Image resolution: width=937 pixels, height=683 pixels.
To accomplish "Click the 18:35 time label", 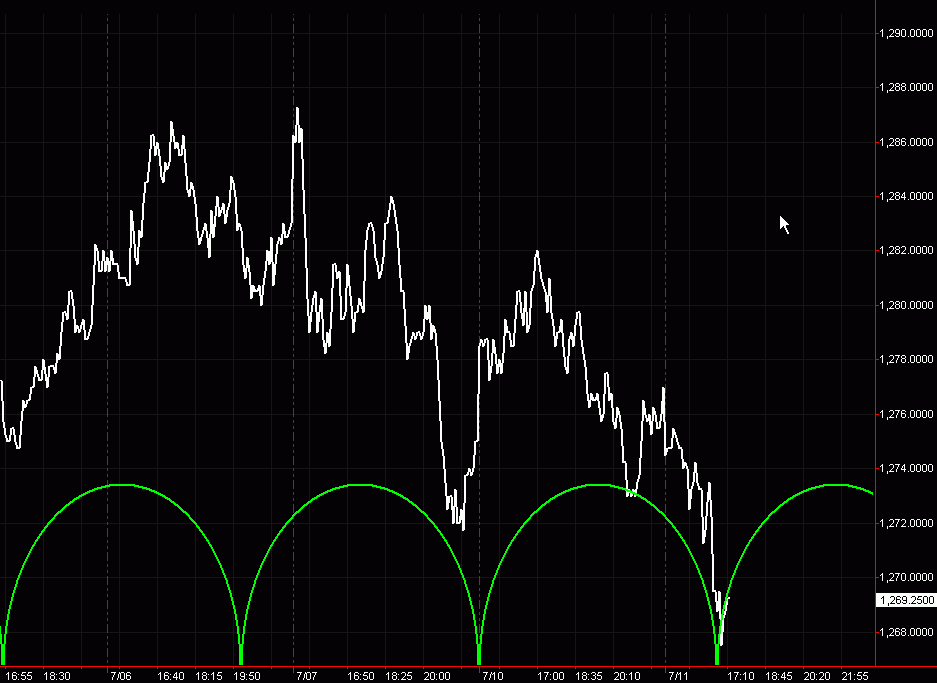I will (589, 676).
